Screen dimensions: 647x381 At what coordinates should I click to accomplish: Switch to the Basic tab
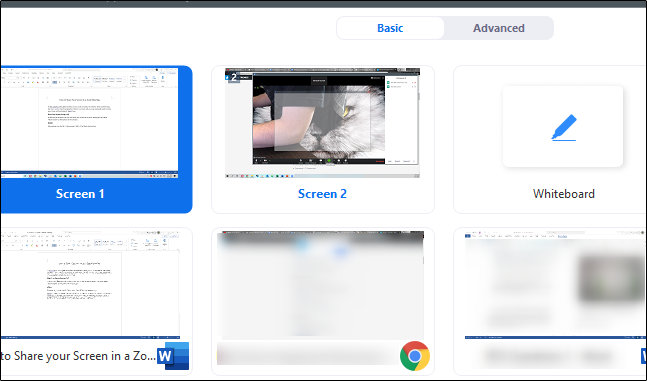(390, 28)
